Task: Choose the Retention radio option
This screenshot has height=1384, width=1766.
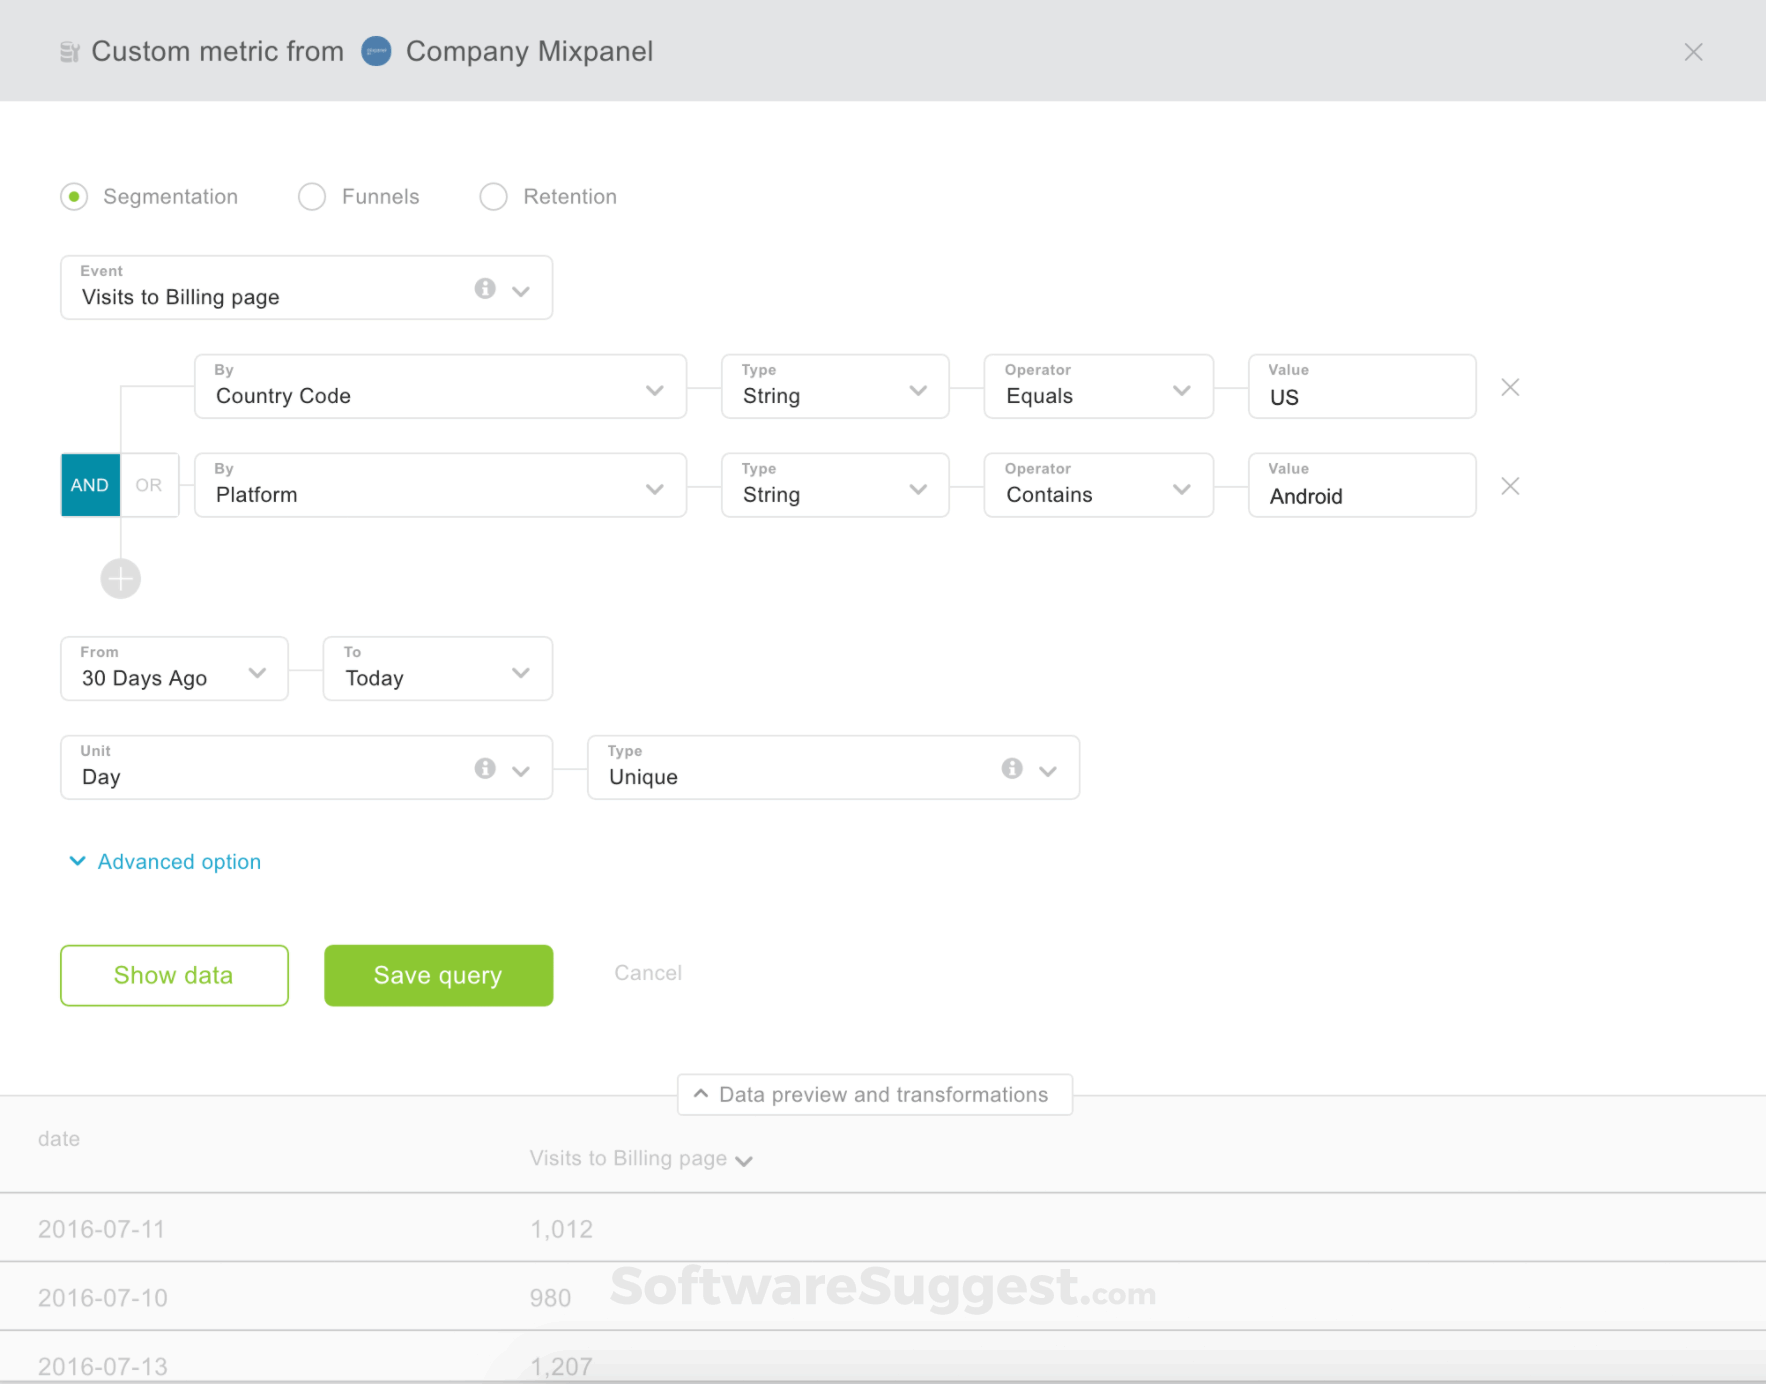Action: point(494,197)
